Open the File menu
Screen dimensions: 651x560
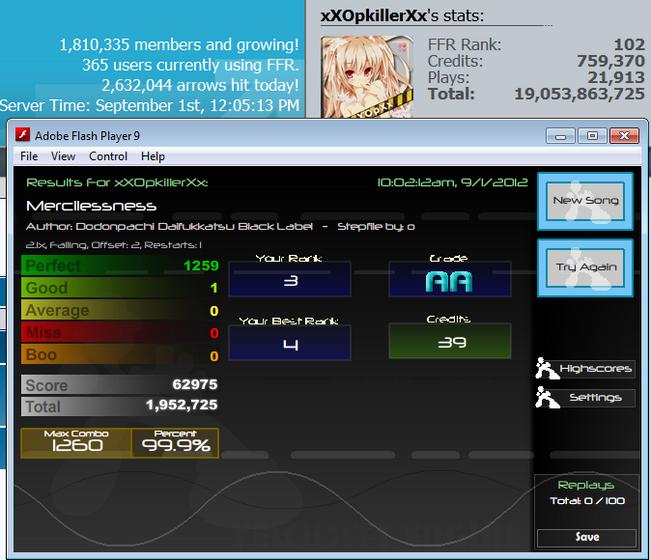click(x=29, y=157)
